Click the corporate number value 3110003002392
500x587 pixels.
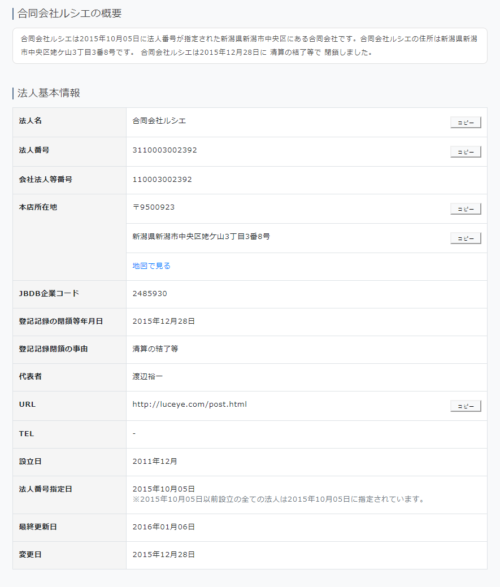coord(165,150)
